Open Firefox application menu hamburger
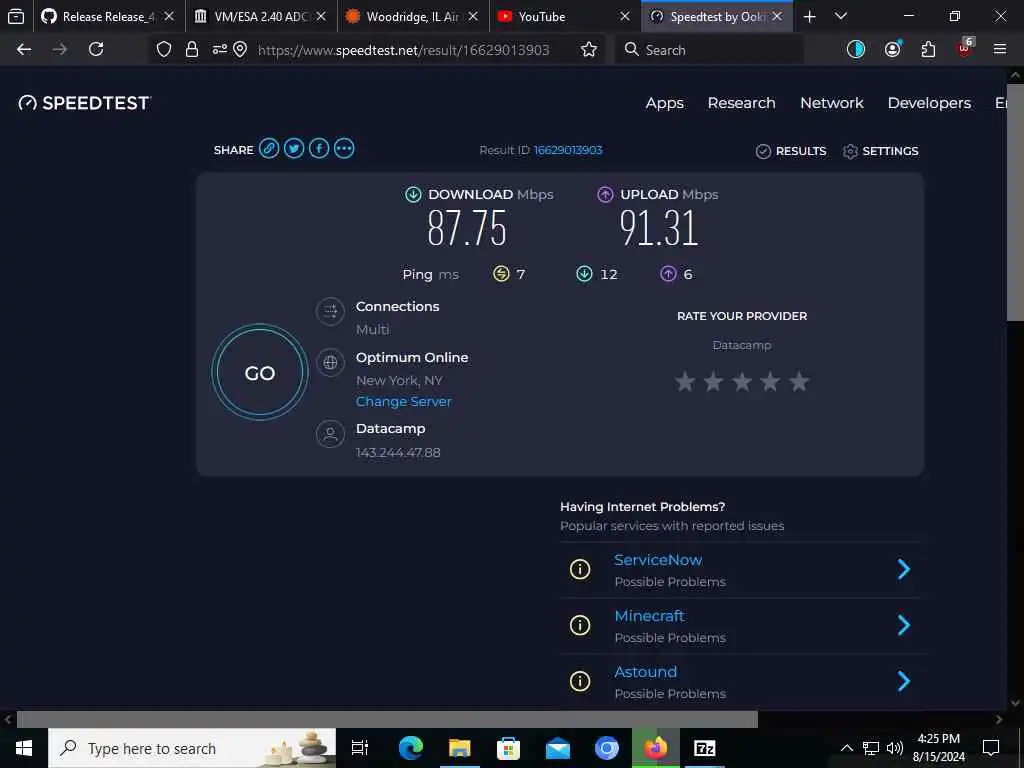This screenshot has width=1024, height=768. tap(1000, 49)
